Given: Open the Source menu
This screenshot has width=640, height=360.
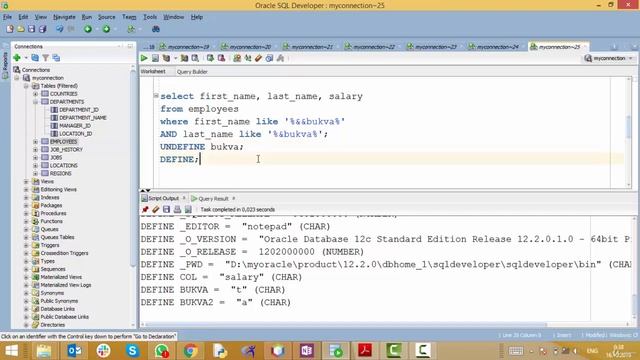Looking at the screenshot, I should click(x=107, y=17).
